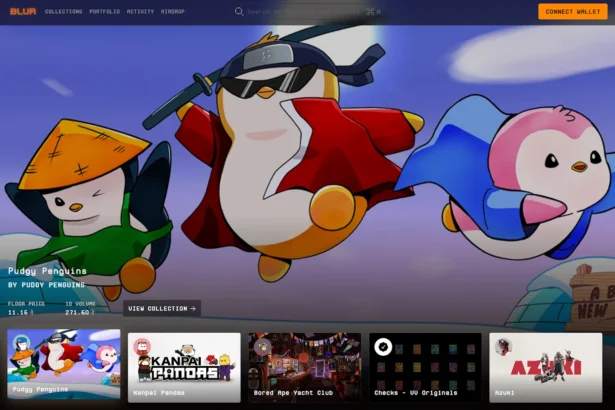Open the Checks - VV Originals card

pos(425,368)
